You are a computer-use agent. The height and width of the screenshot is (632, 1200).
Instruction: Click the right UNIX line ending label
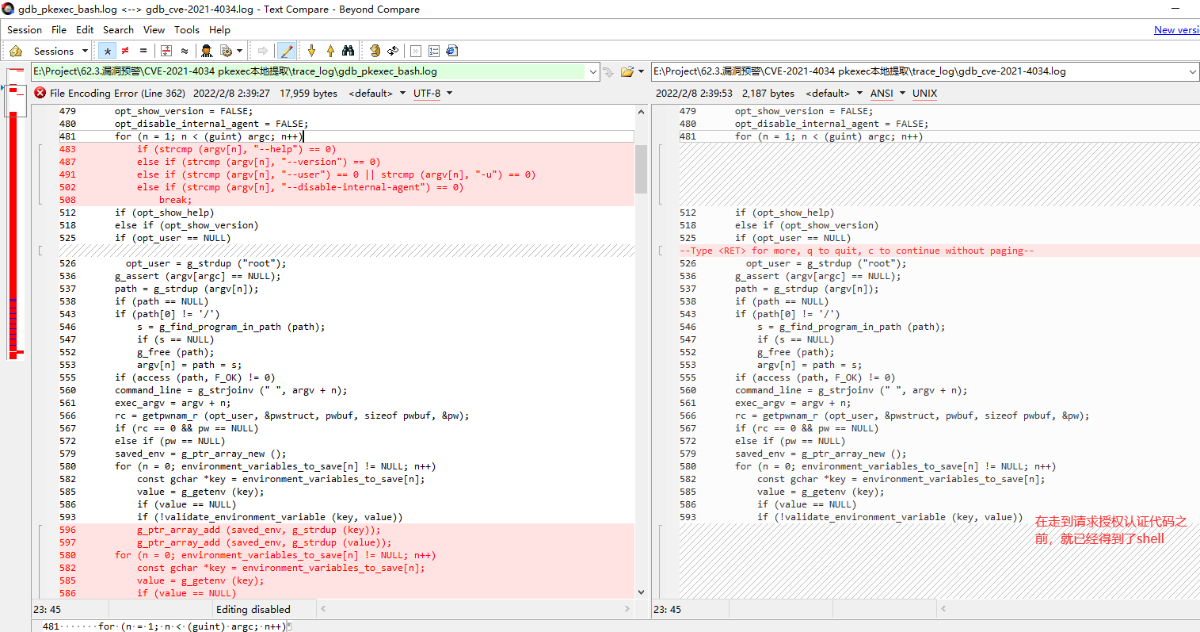tap(925, 93)
